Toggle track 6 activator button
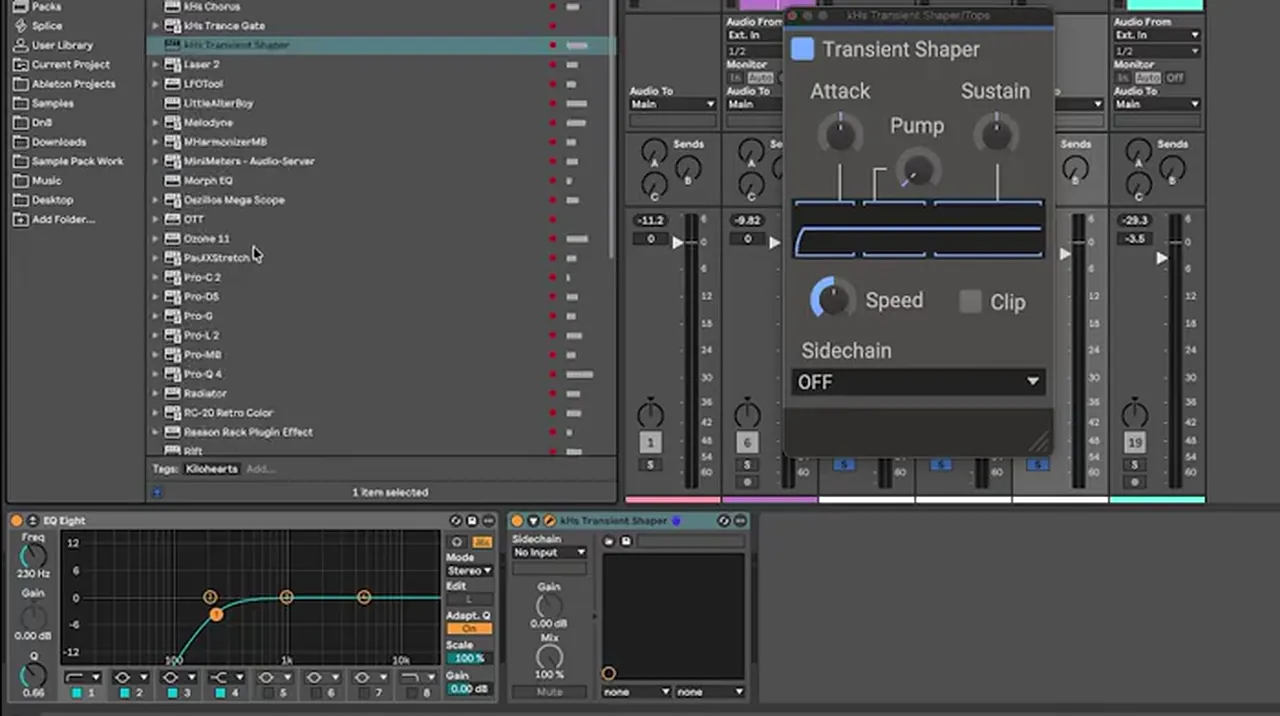Image resolution: width=1280 pixels, height=716 pixels. (x=747, y=442)
